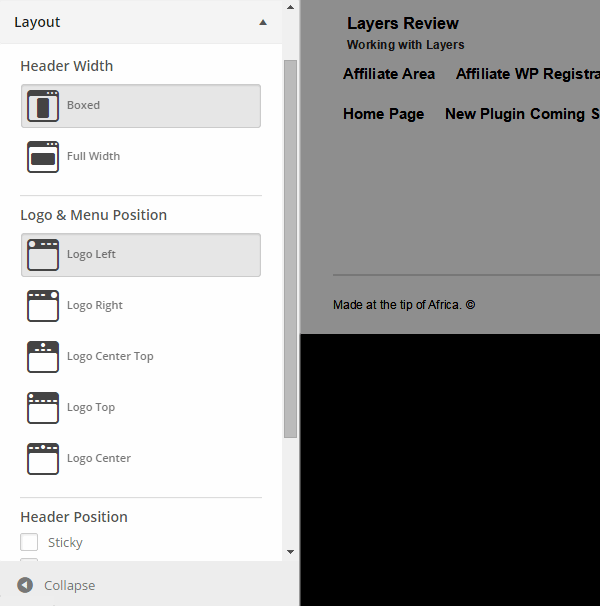Open the Home Page menu item
This screenshot has height=606, width=600.
(x=384, y=114)
